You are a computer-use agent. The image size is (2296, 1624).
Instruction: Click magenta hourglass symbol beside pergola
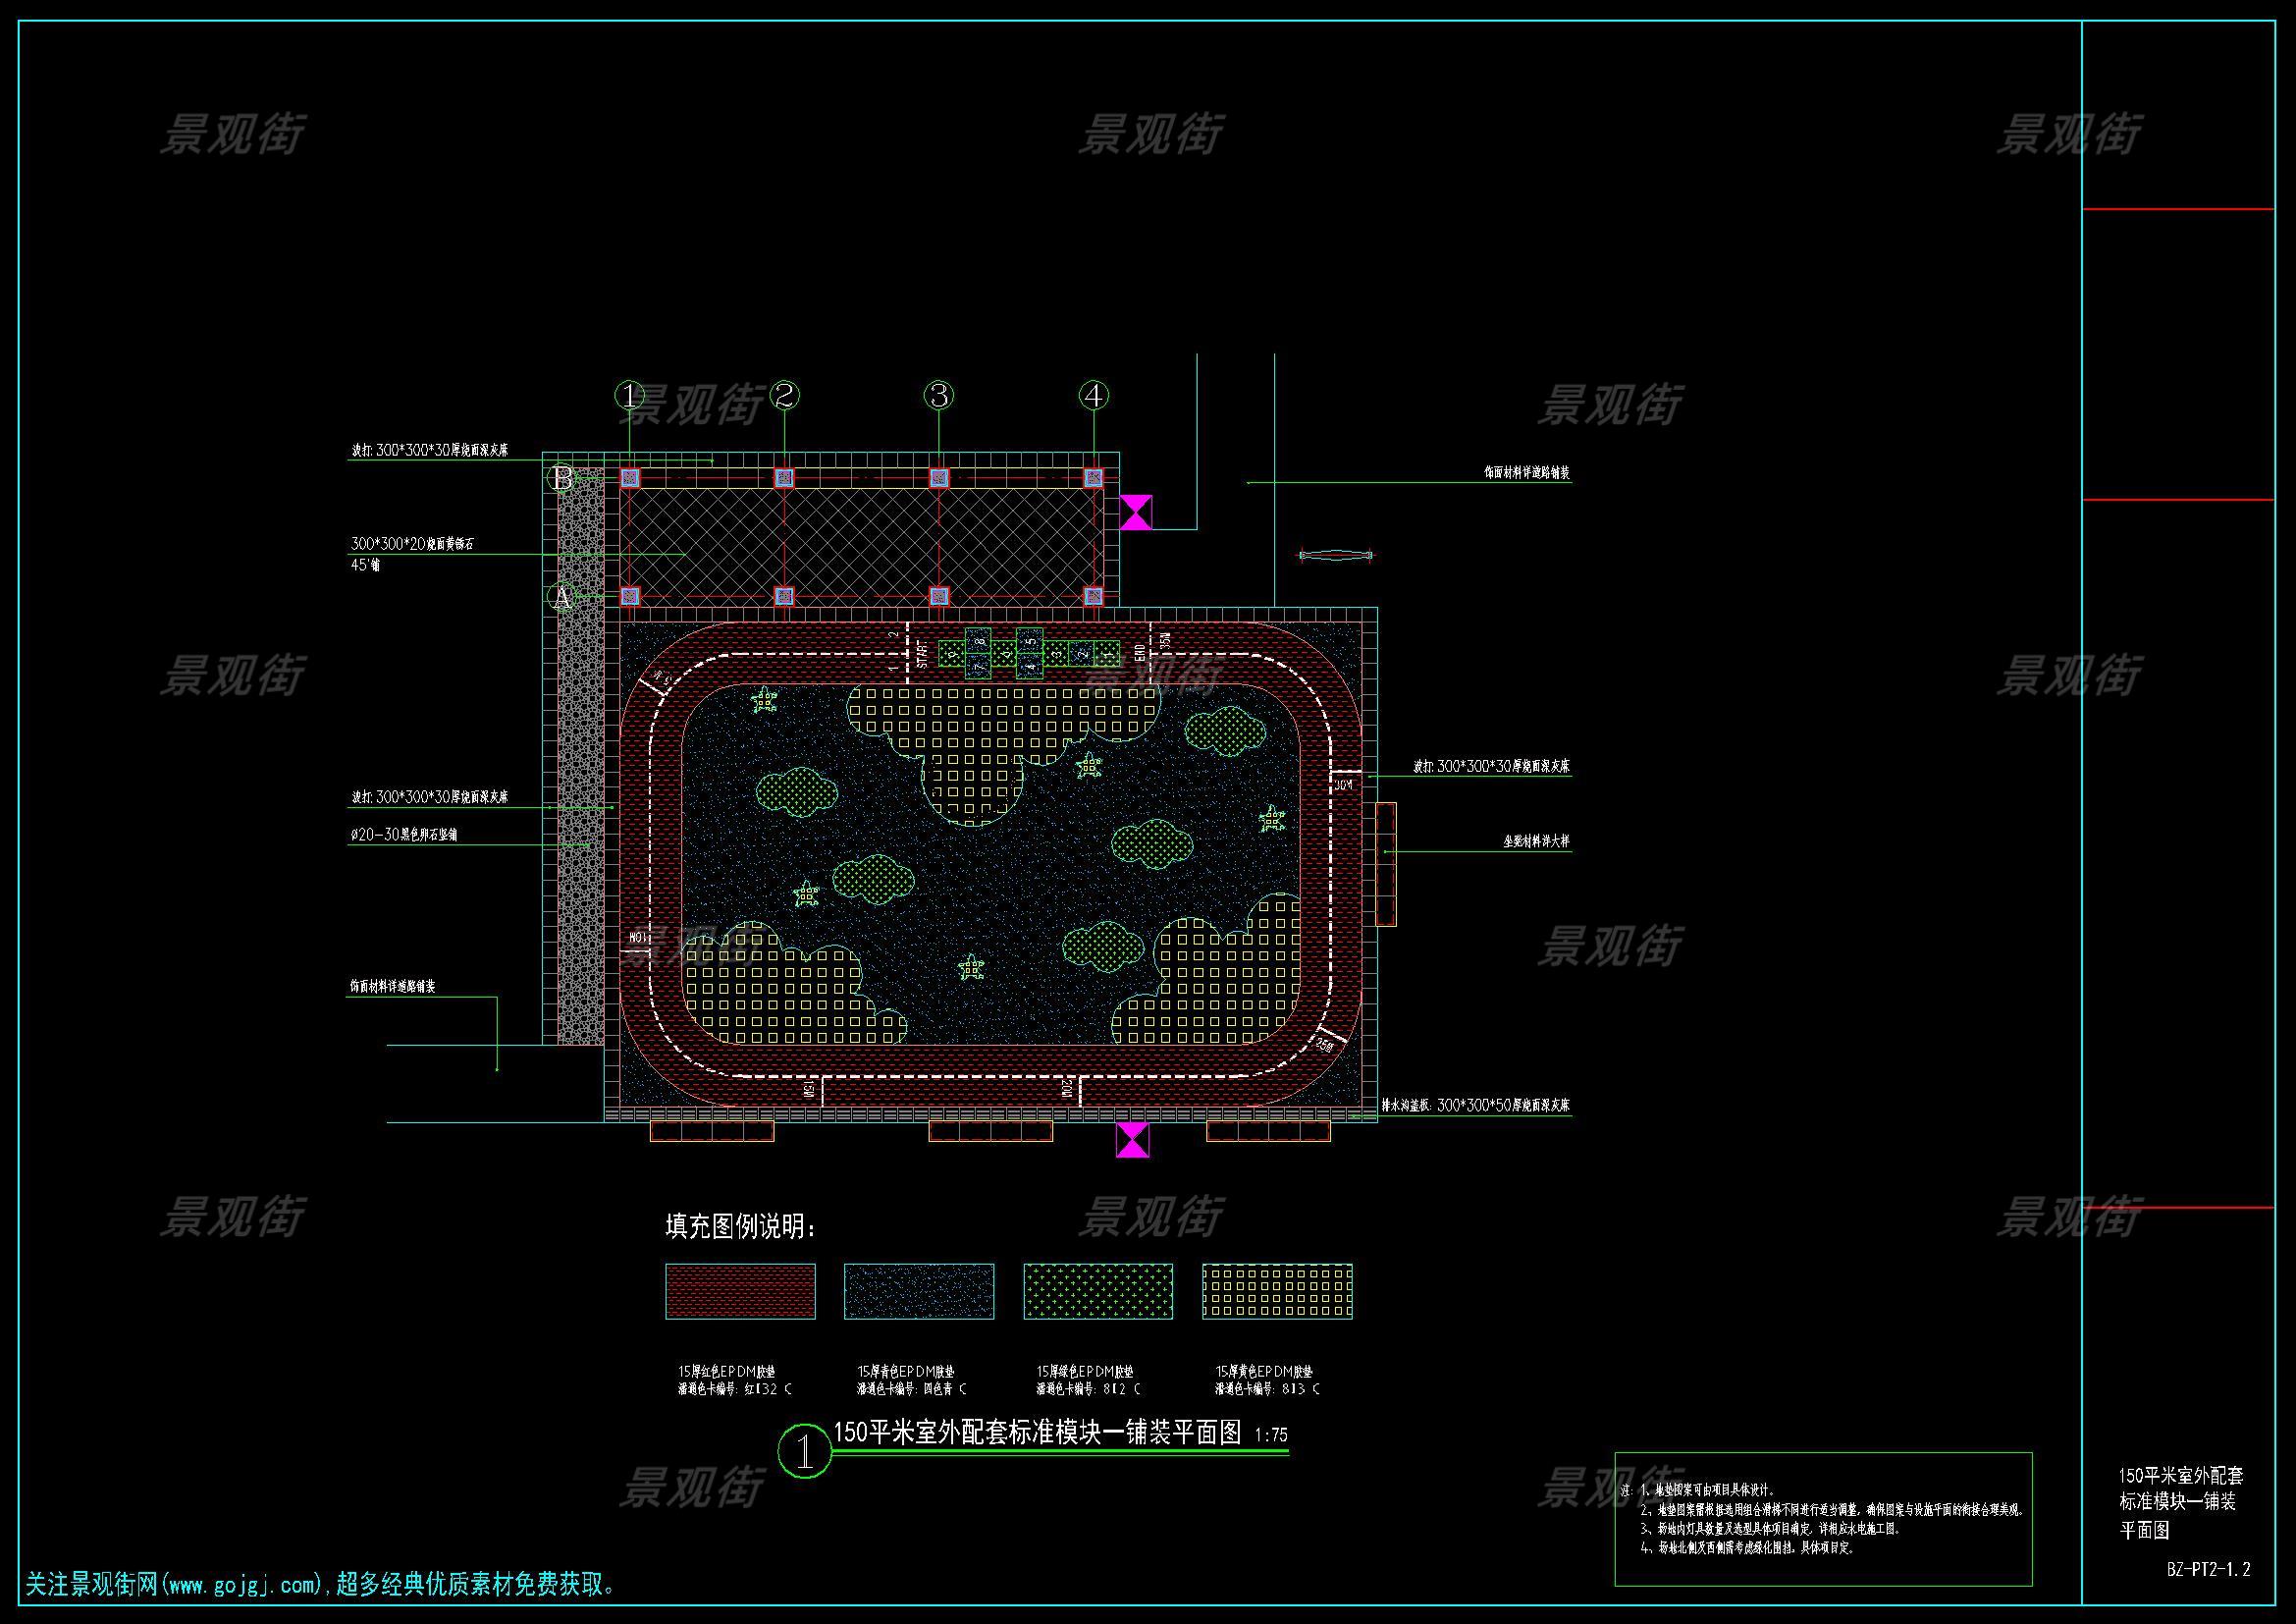[1135, 512]
